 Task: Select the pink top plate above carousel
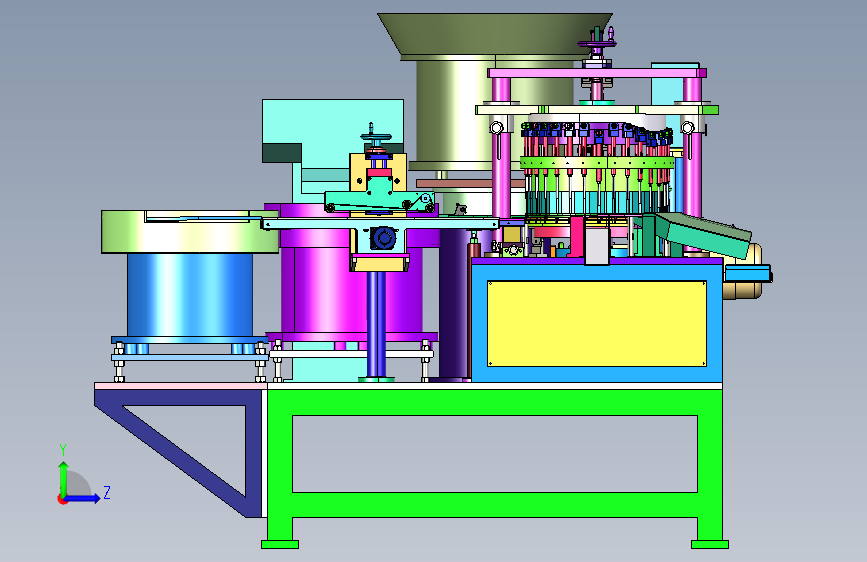click(597, 73)
